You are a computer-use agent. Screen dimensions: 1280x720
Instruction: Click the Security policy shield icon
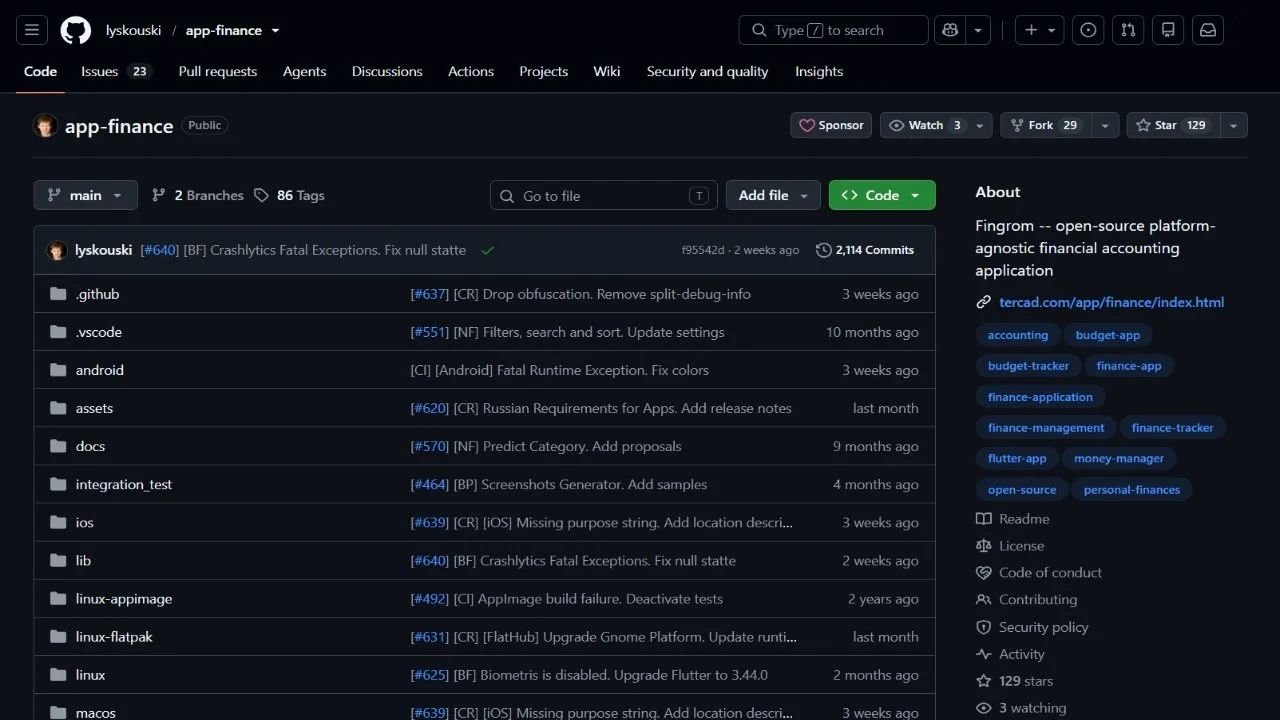[984, 627]
